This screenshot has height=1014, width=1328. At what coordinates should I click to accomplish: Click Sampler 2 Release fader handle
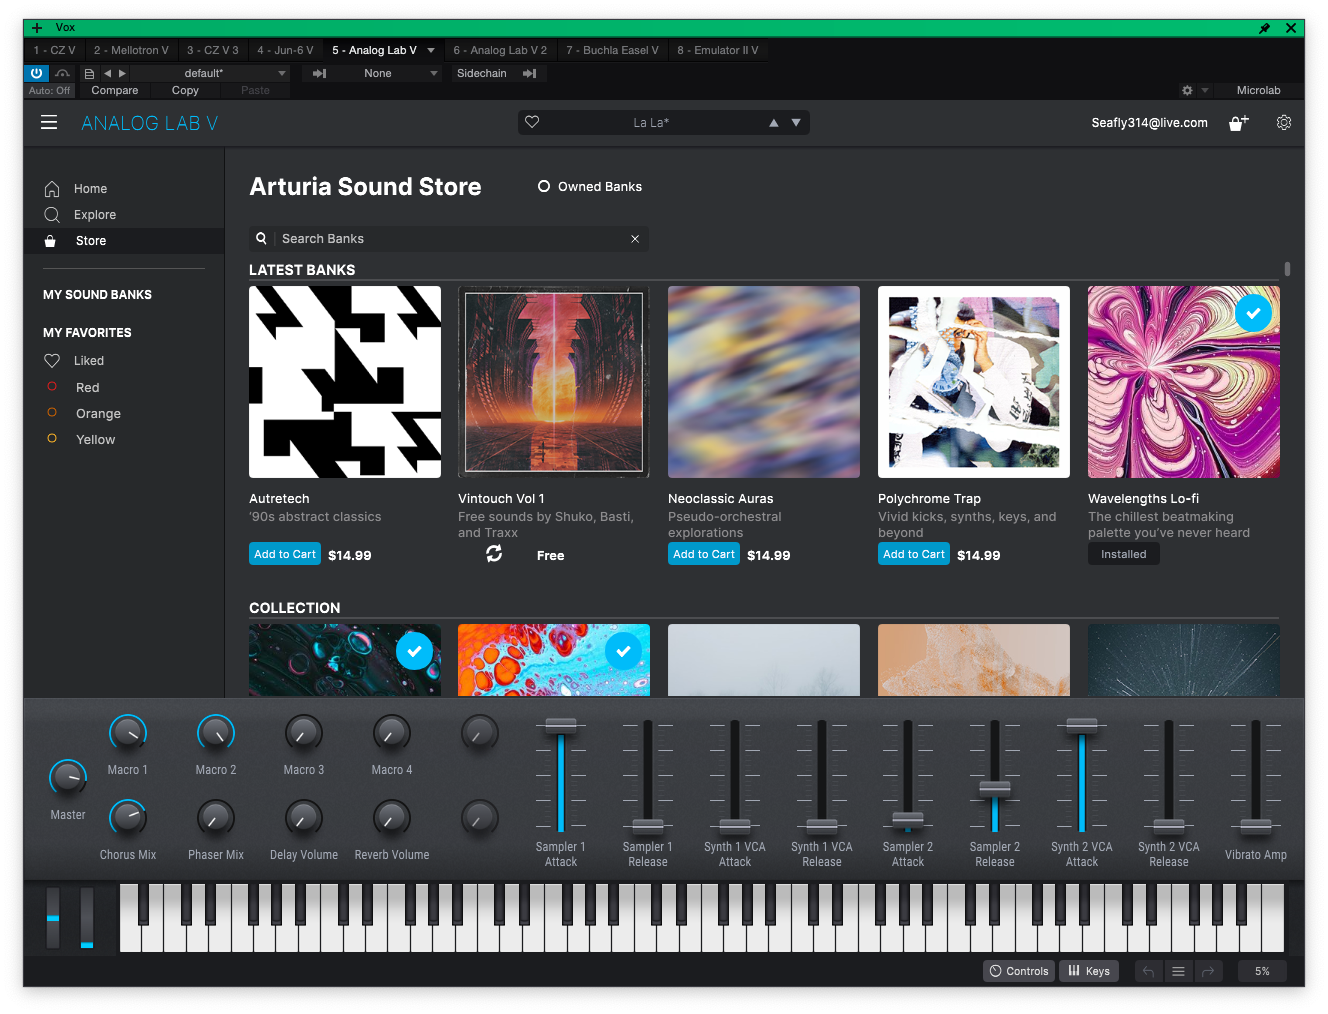[995, 789]
